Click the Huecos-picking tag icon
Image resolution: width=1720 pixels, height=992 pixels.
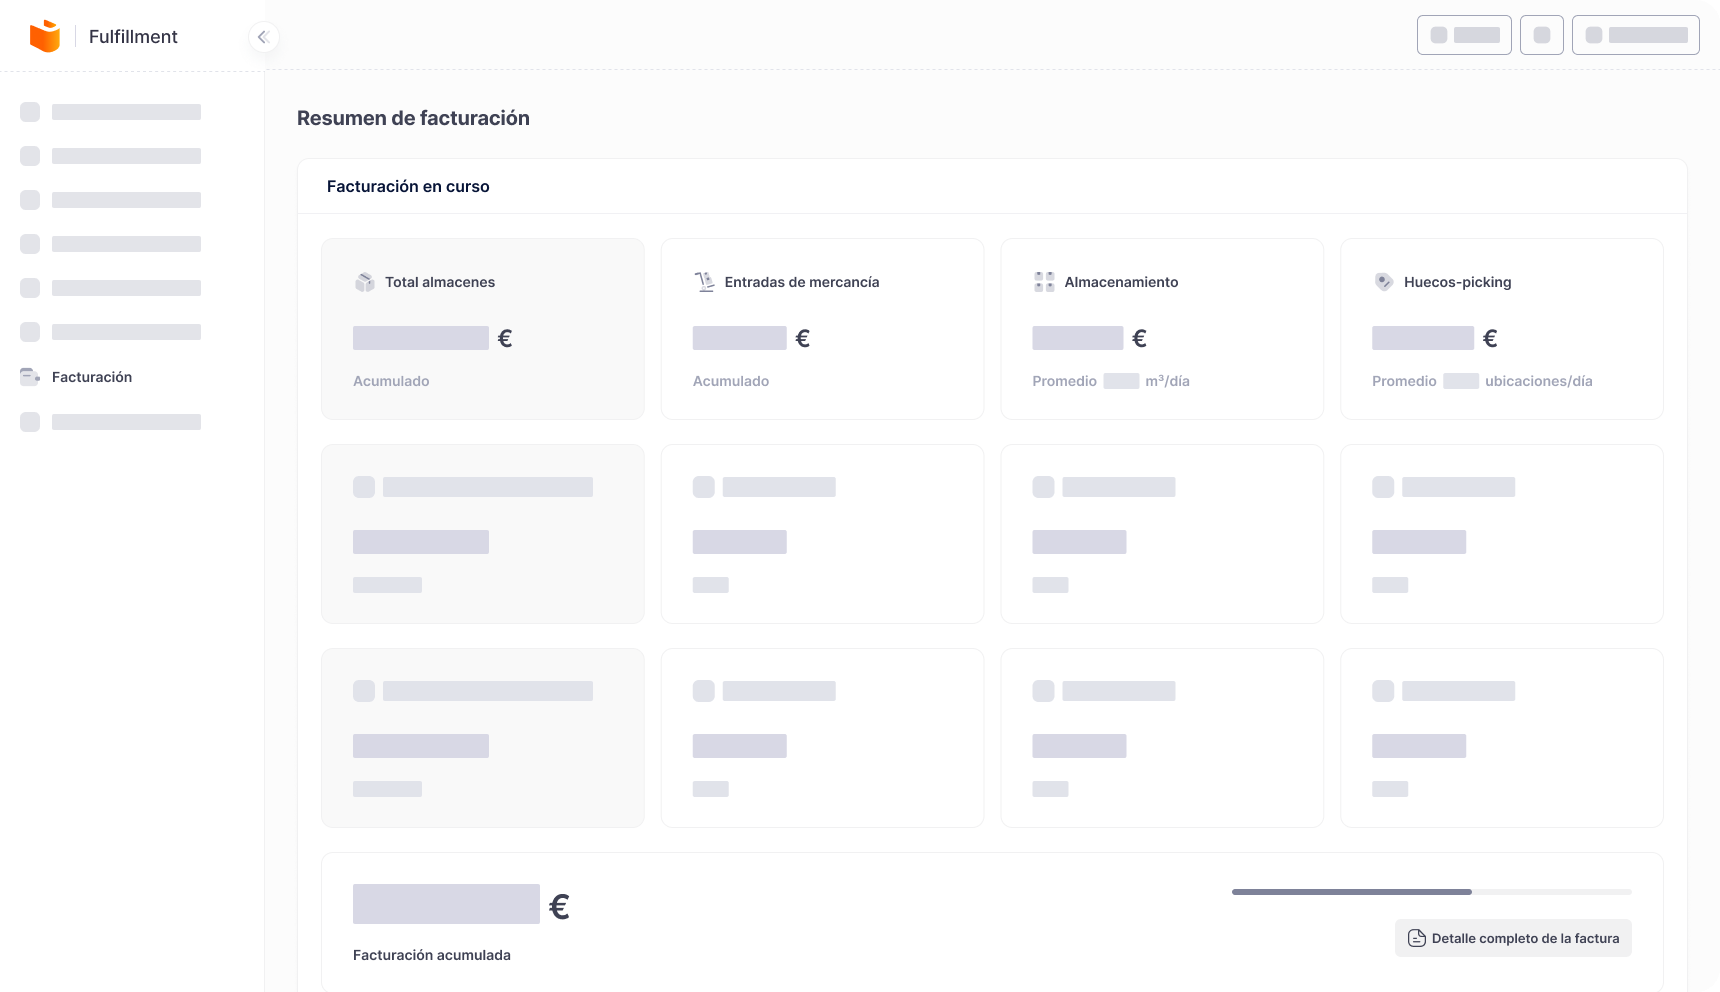pyautogui.click(x=1383, y=282)
